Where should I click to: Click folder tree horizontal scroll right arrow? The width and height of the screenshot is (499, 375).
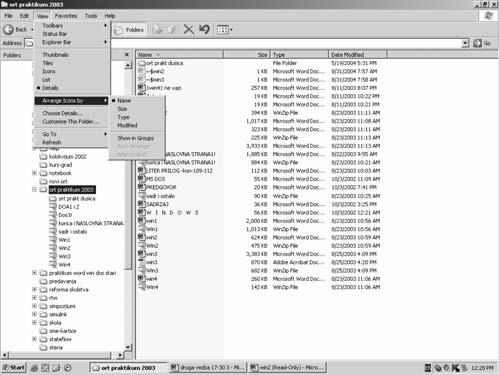coord(120,355)
